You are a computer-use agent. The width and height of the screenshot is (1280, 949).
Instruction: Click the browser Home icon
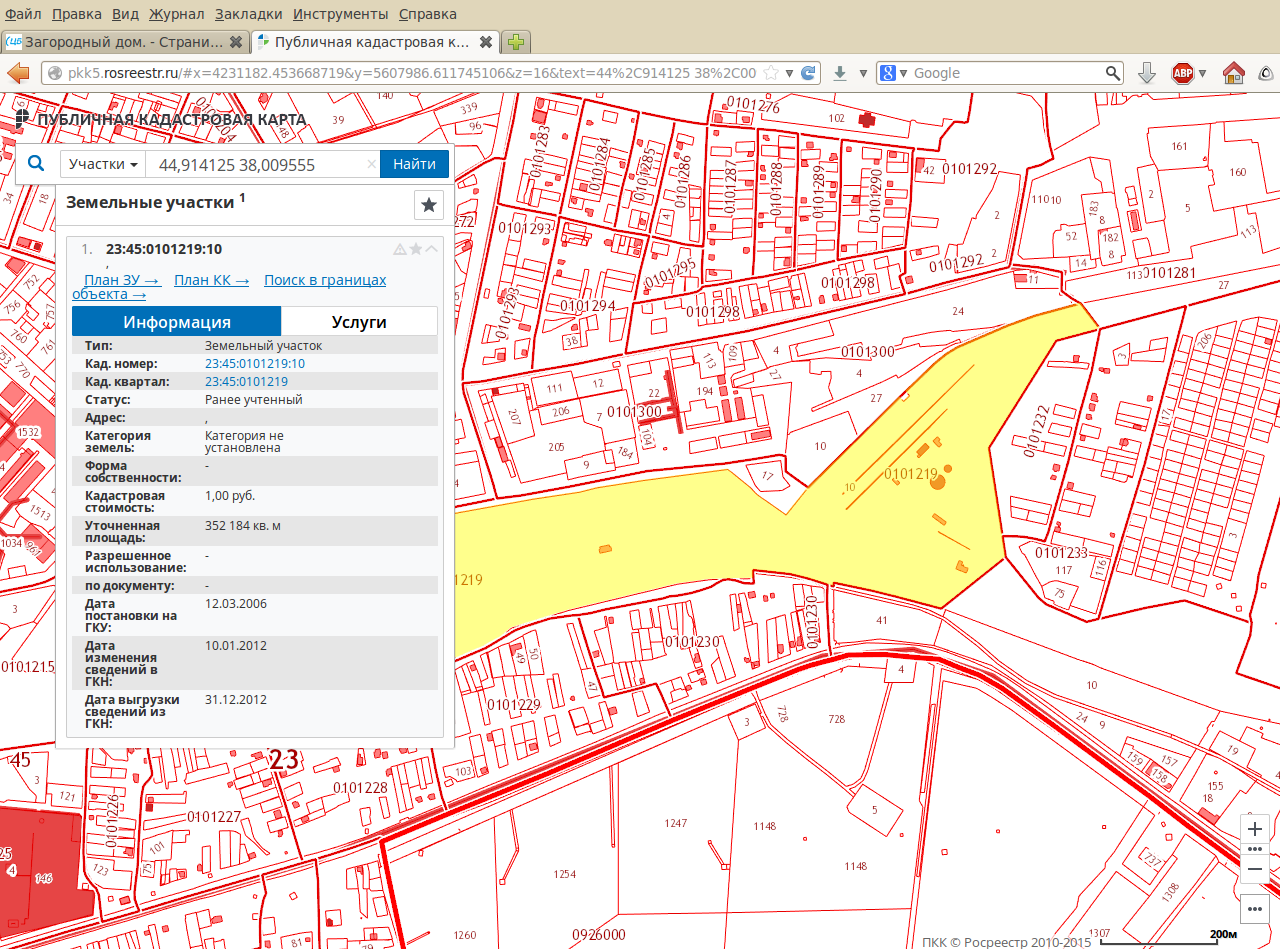coord(1234,73)
